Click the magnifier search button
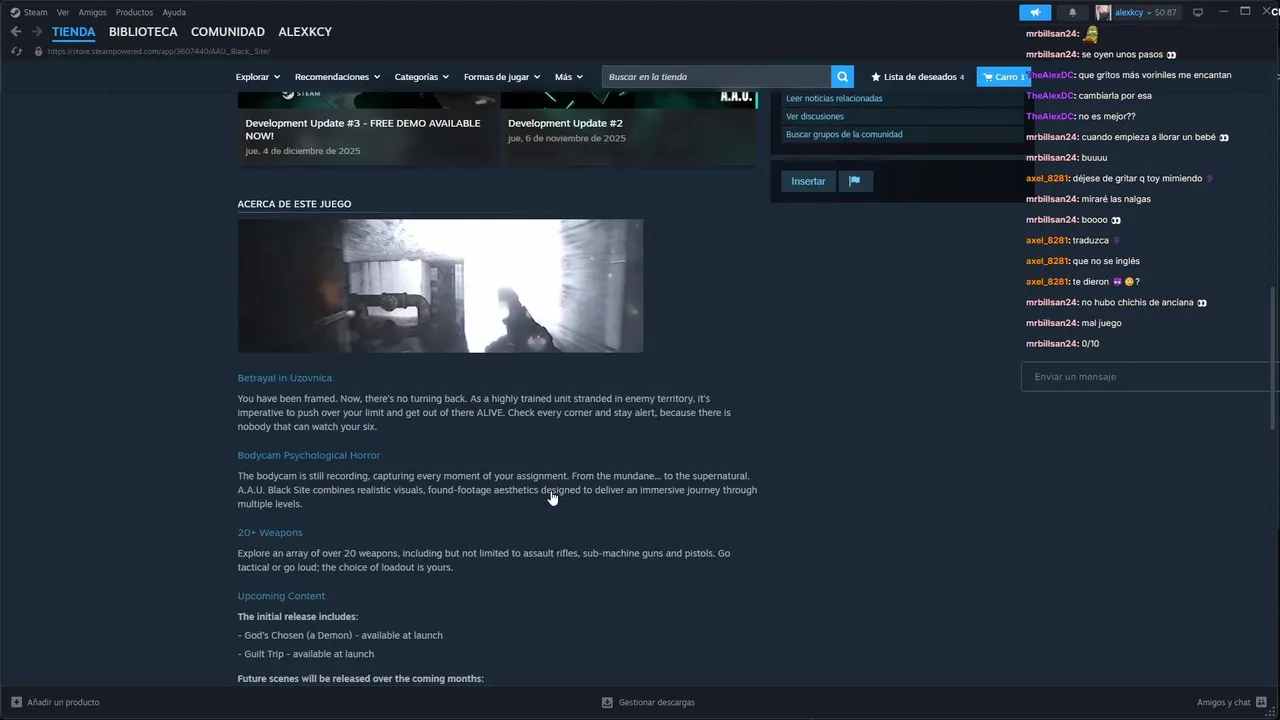1280x720 pixels. click(843, 77)
